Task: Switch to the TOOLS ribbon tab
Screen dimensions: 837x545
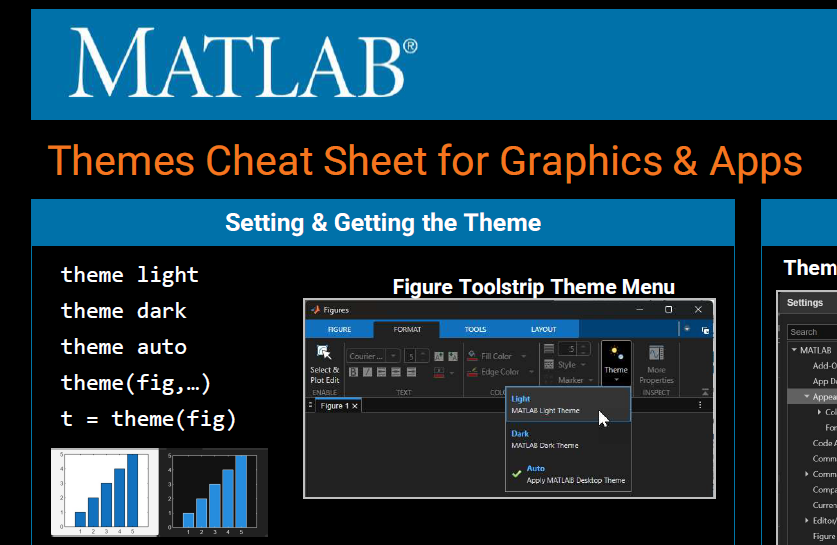Action: click(x=475, y=329)
